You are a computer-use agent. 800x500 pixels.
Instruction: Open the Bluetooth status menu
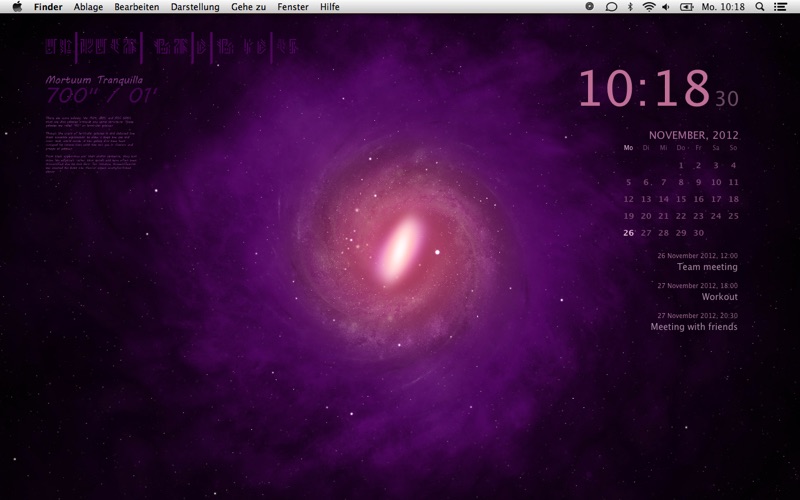pos(630,7)
